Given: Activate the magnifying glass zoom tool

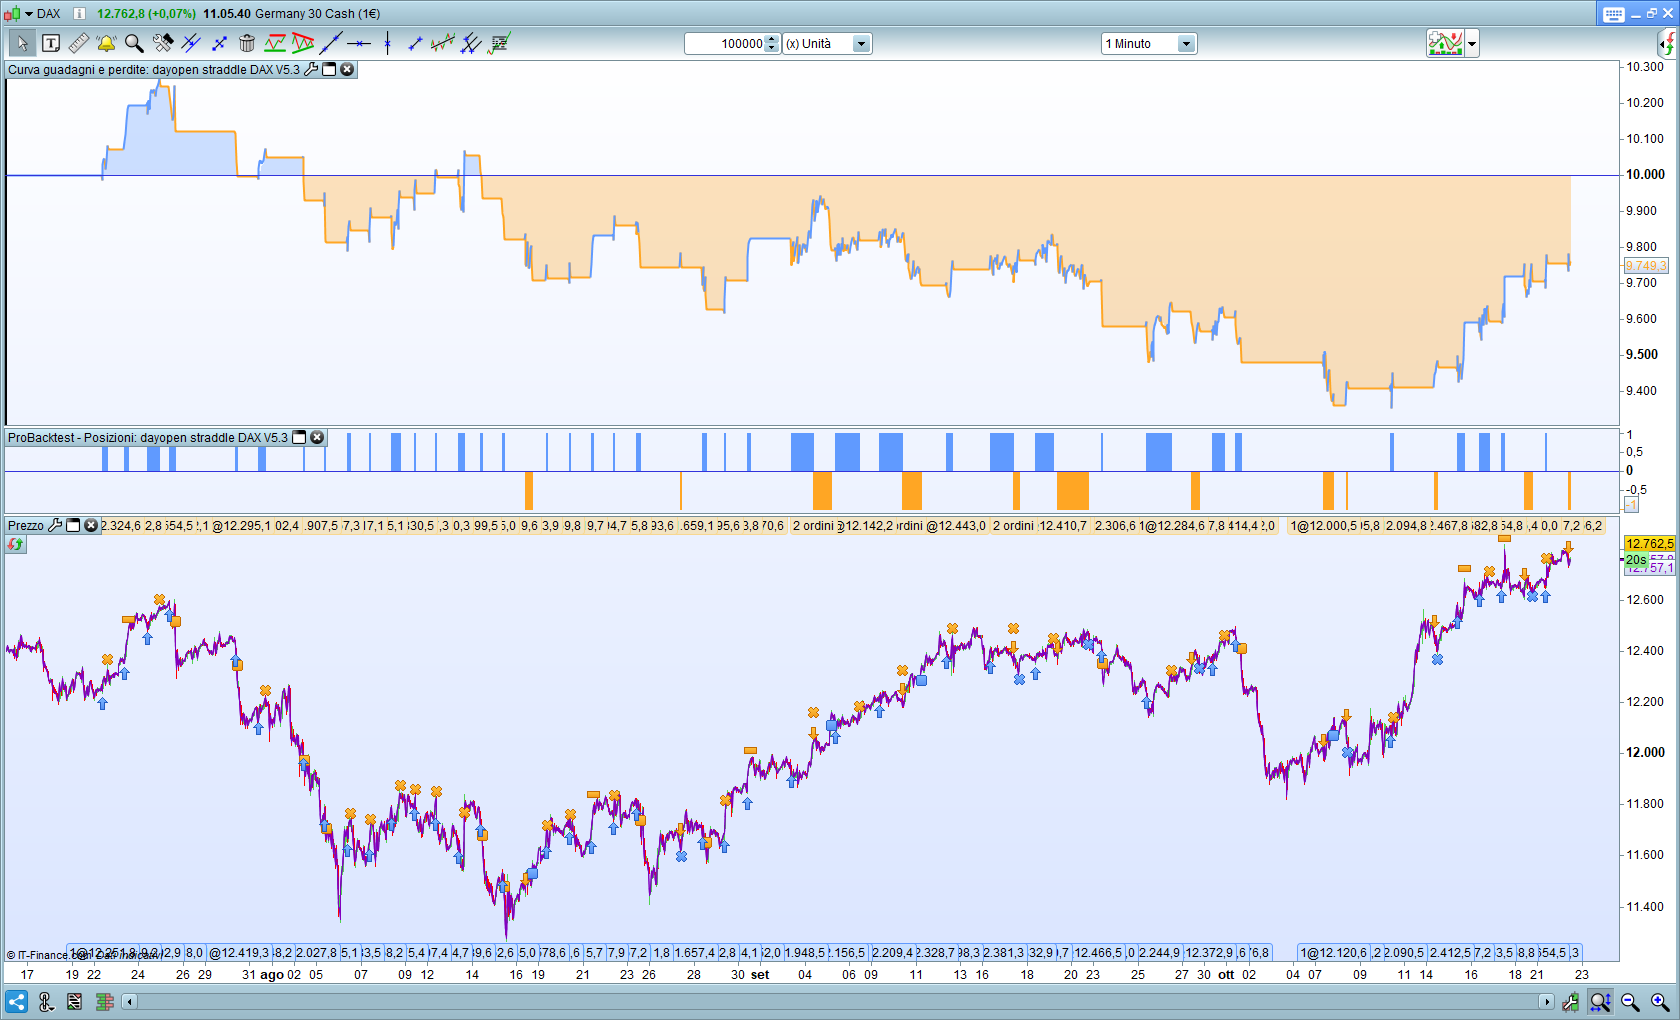Looking at the screenshot, I should (134, 43).
